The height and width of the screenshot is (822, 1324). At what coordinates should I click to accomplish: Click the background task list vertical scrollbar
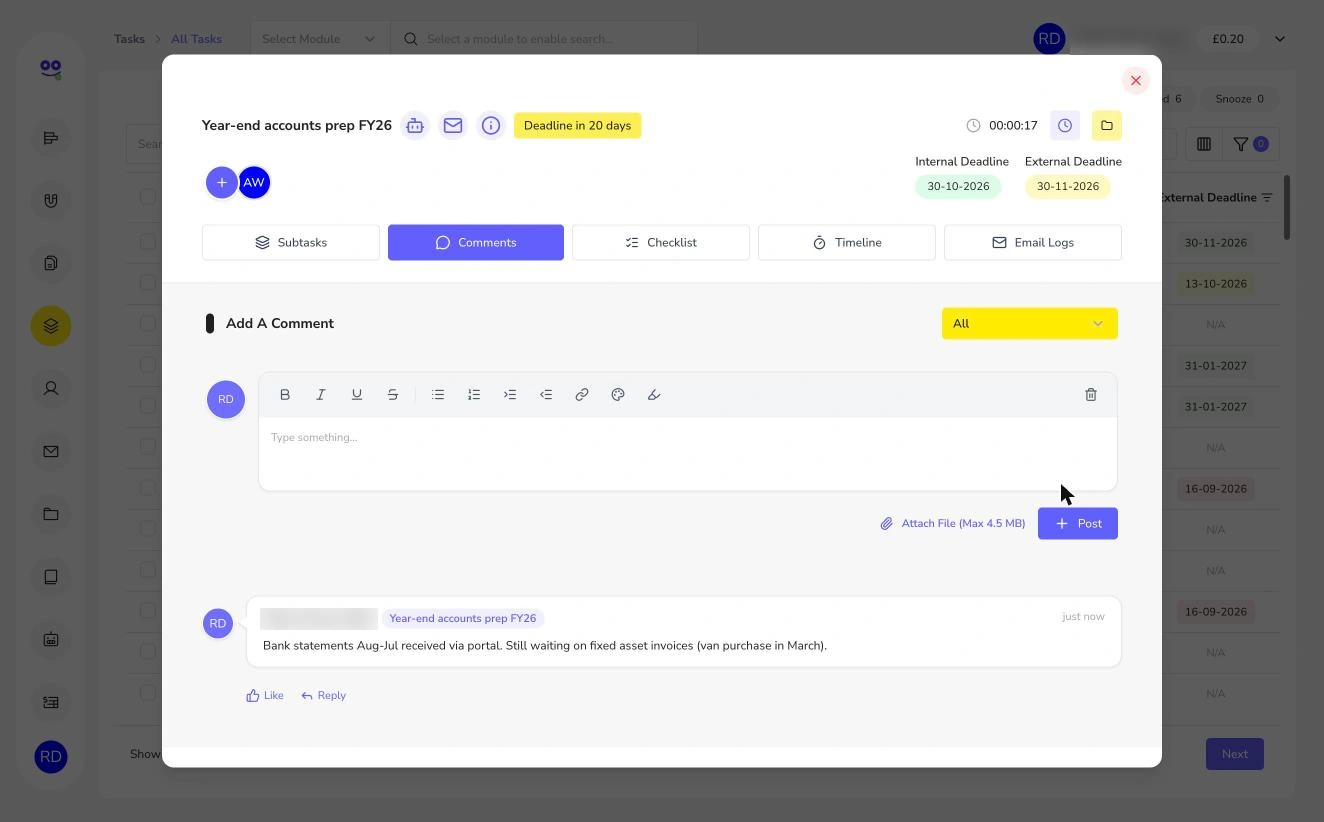[x=1287, y=208]
